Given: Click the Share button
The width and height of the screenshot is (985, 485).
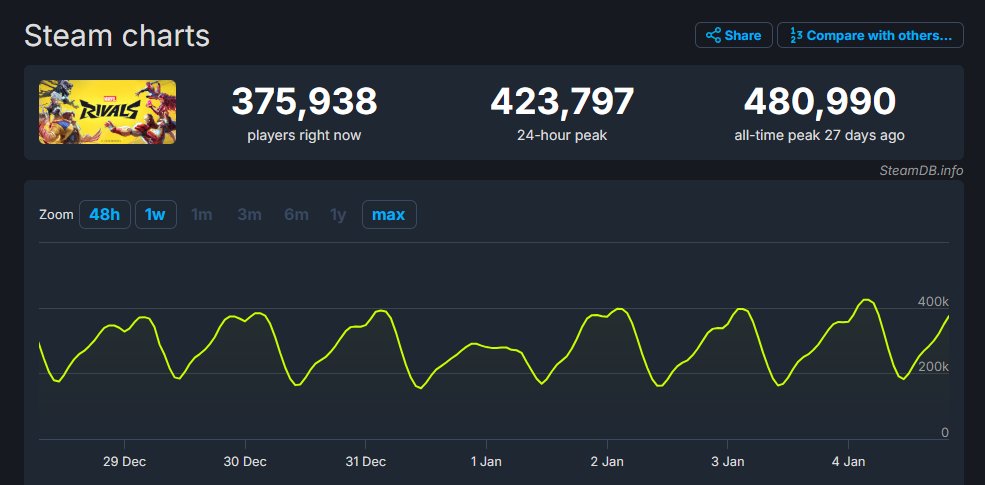Looking at the screenshot, I should [x=733, y=35].
